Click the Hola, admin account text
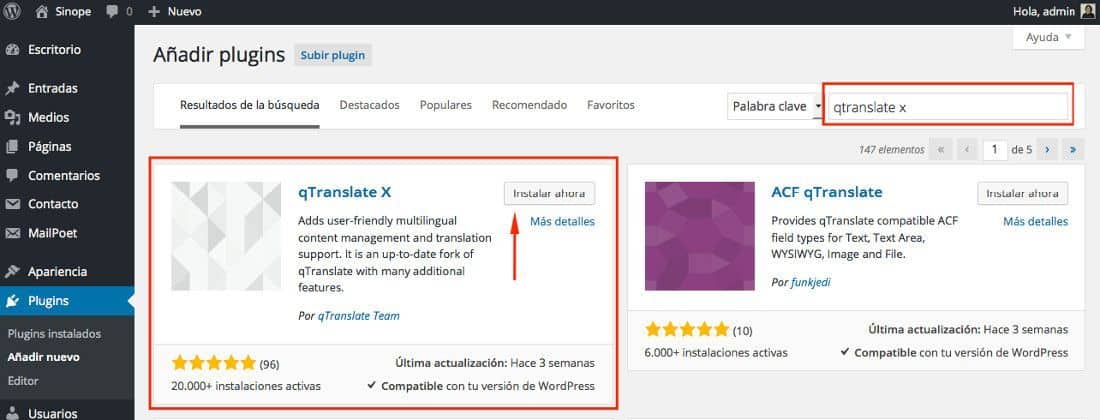This screenshot has width=1100, height=420. pos(1044,11)
